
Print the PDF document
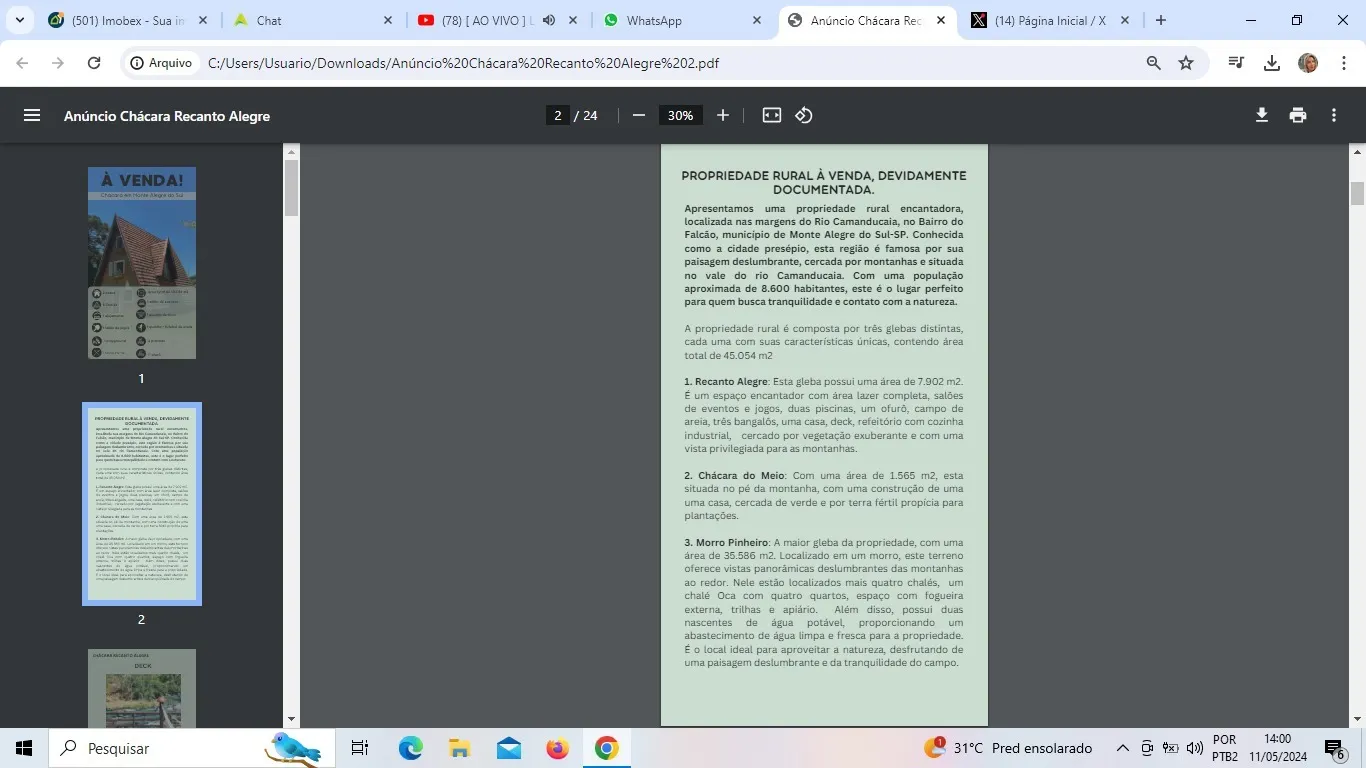(1298, 115)
